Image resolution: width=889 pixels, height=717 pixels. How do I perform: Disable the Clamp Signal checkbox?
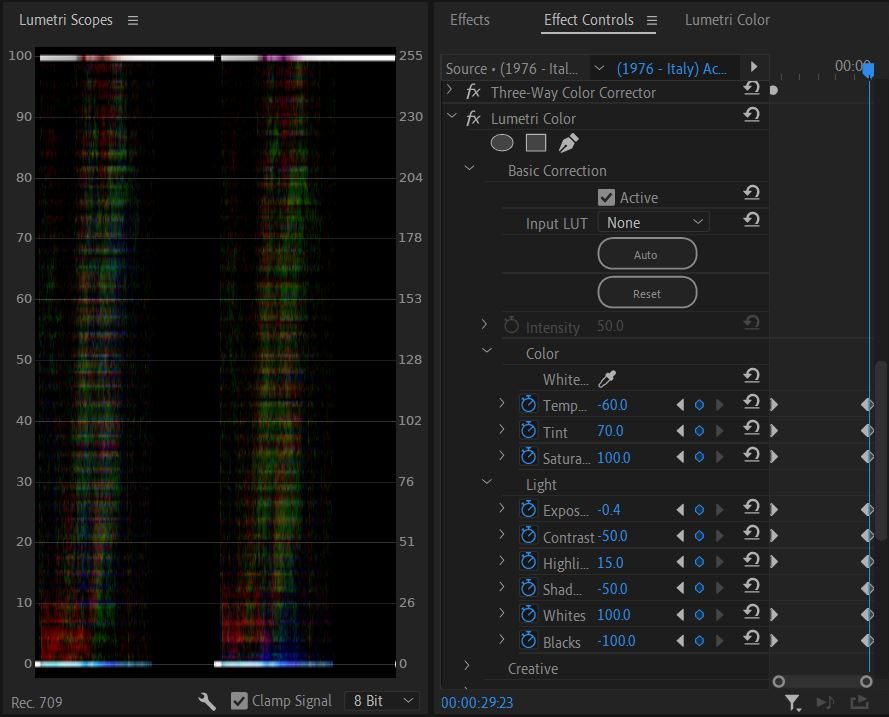[239, 701]
